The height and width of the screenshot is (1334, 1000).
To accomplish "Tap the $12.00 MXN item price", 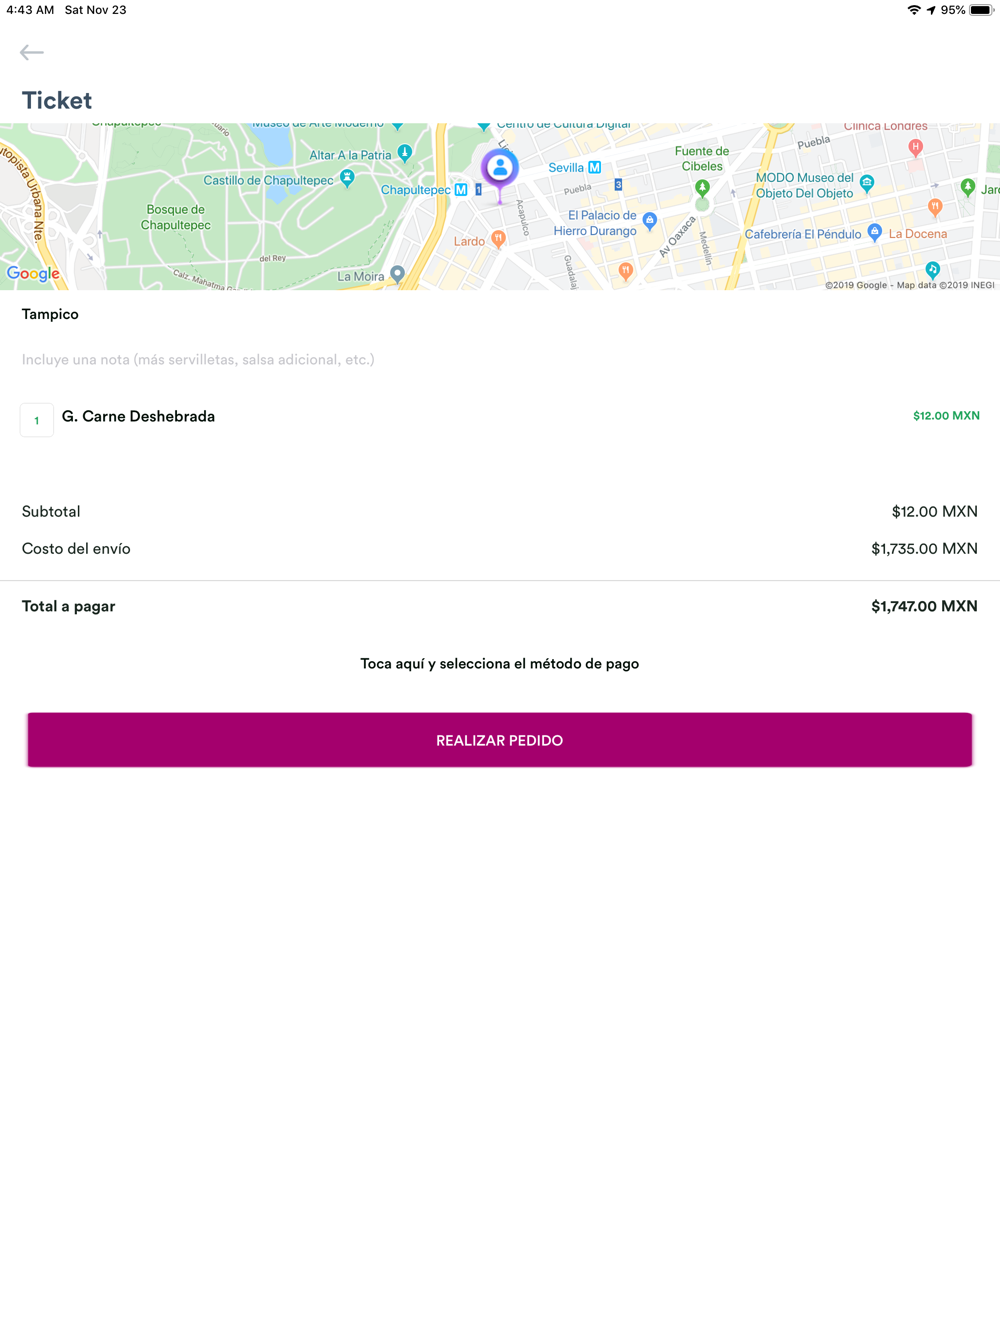I will (946, 416).
